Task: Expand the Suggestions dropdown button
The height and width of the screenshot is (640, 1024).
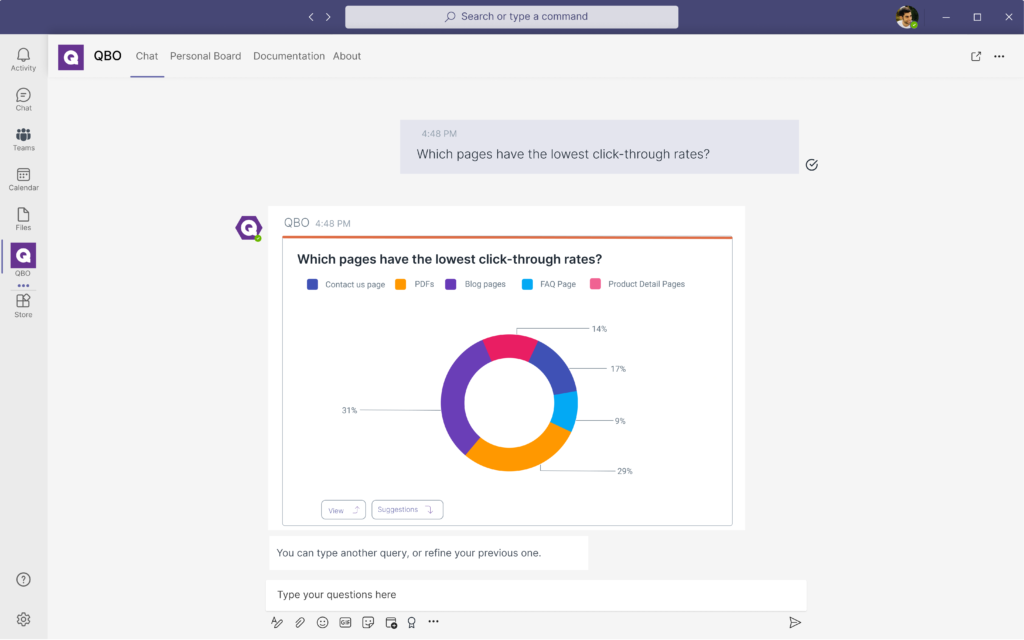Action: coord(407,510)
